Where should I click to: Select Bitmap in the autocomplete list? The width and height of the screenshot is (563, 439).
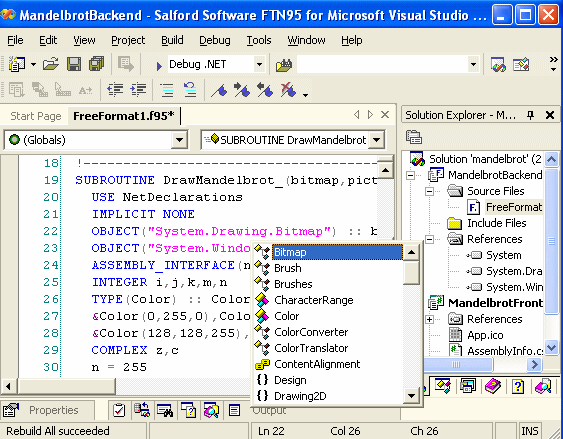point(337,252)
